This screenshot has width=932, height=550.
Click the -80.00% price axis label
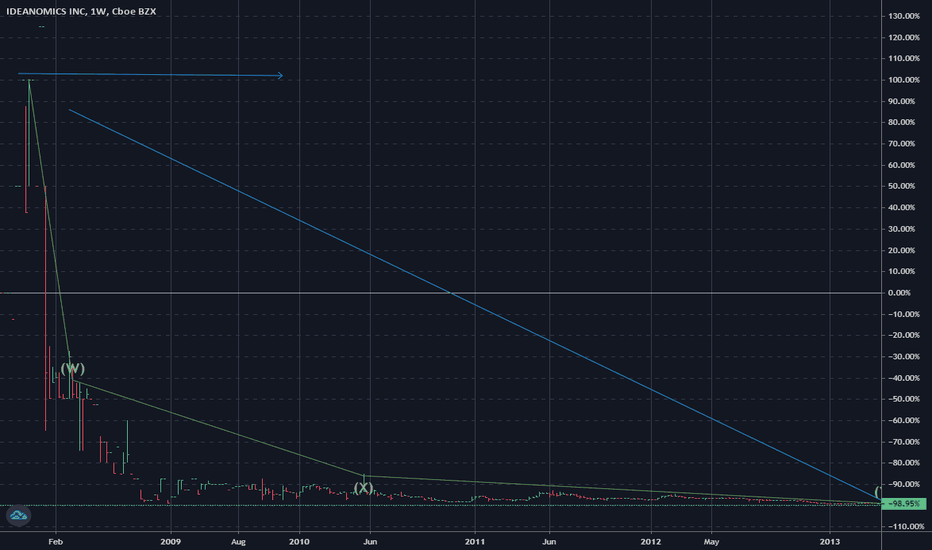tap(903, 462)
